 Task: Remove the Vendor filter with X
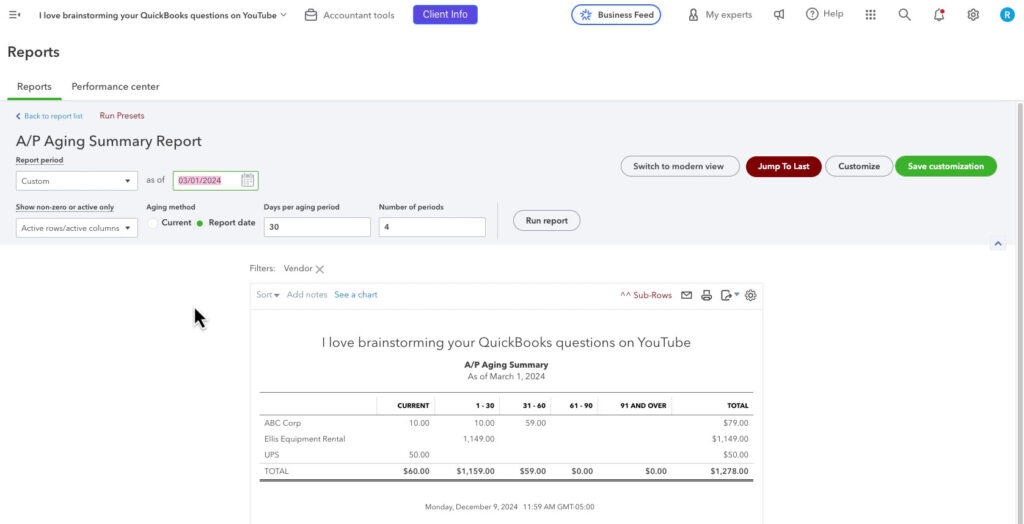(x=320, y=269)
